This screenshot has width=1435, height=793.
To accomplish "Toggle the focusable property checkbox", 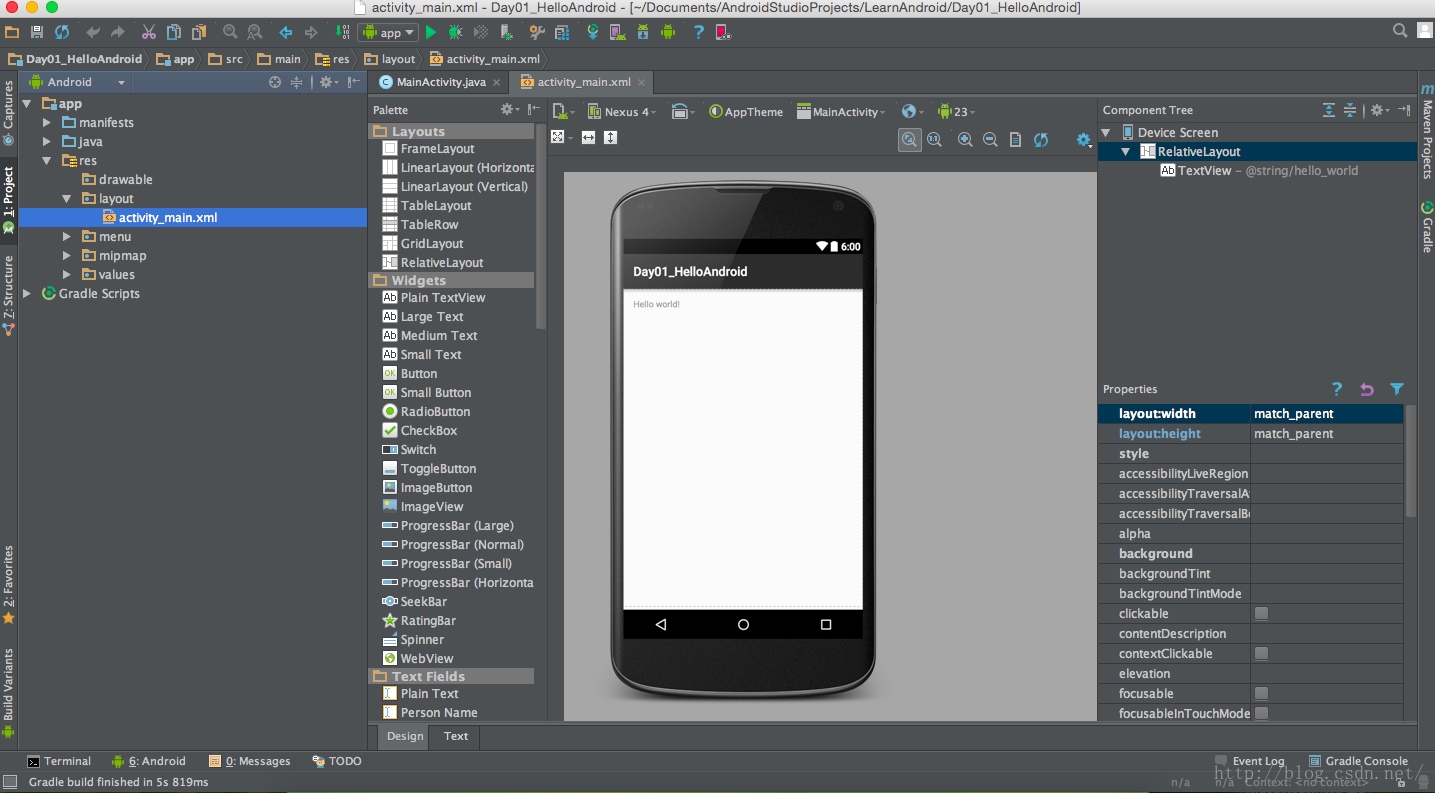I will point(1261,694).
